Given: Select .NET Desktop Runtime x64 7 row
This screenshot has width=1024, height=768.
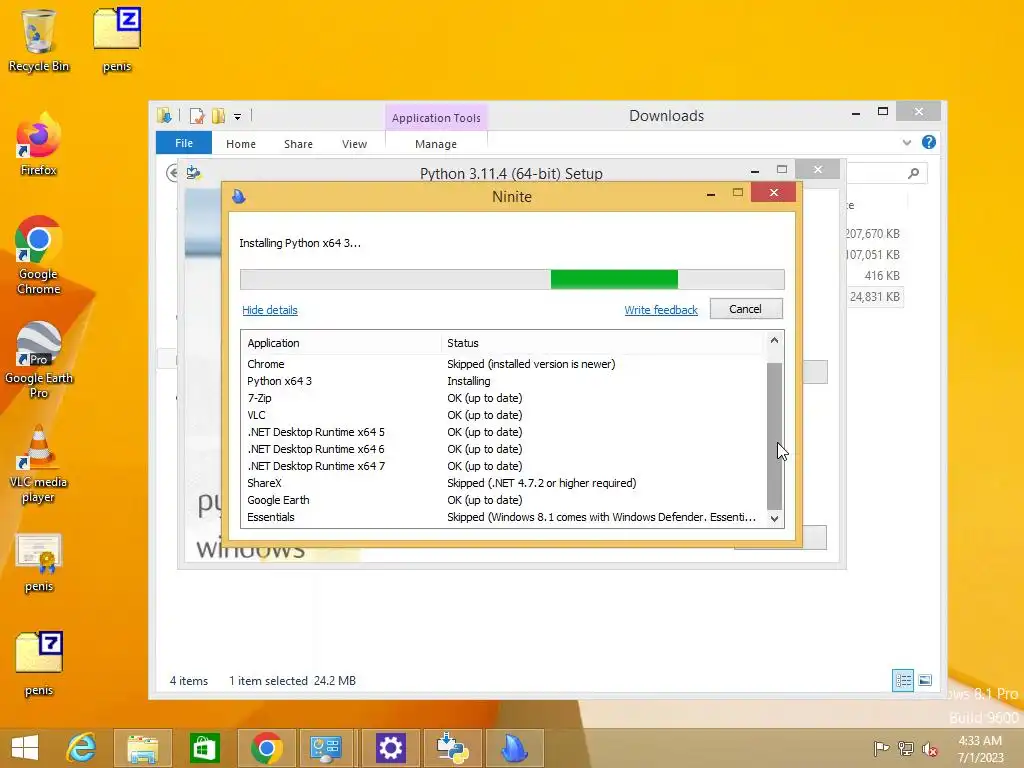Looking at the screenshot, I should click(x=504, y=466).
